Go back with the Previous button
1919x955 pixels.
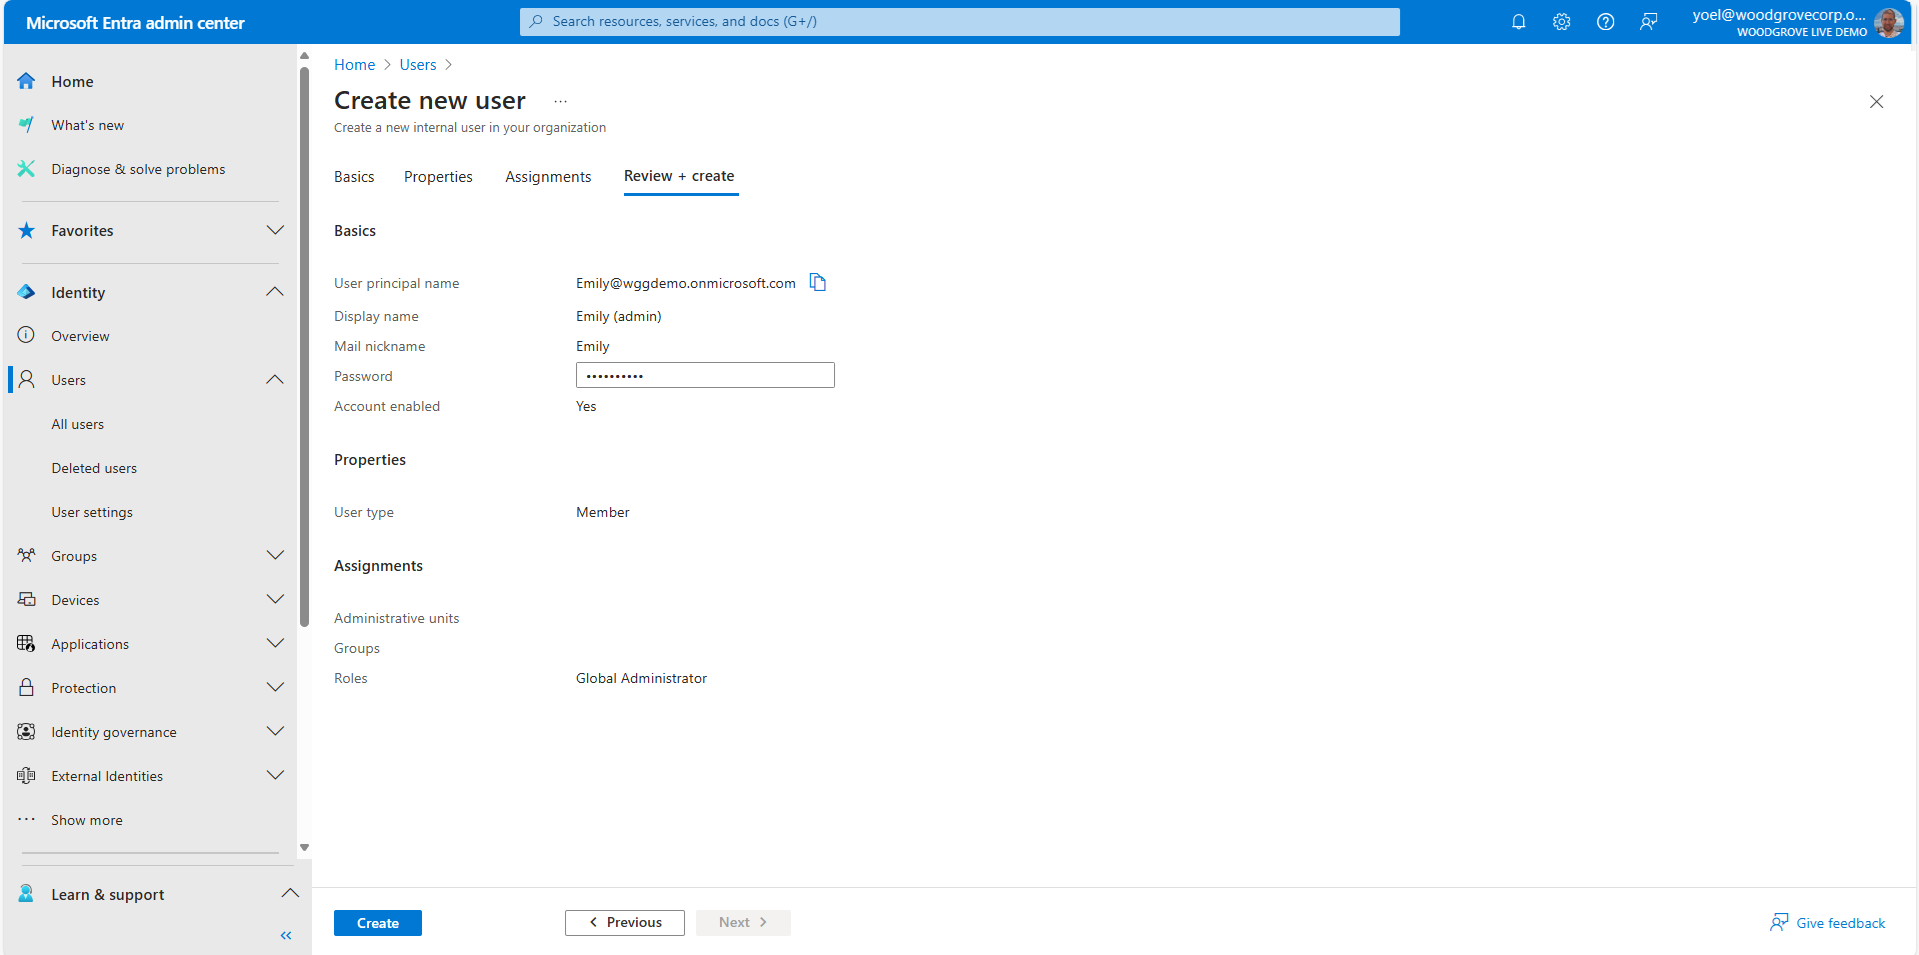(625, 922)
